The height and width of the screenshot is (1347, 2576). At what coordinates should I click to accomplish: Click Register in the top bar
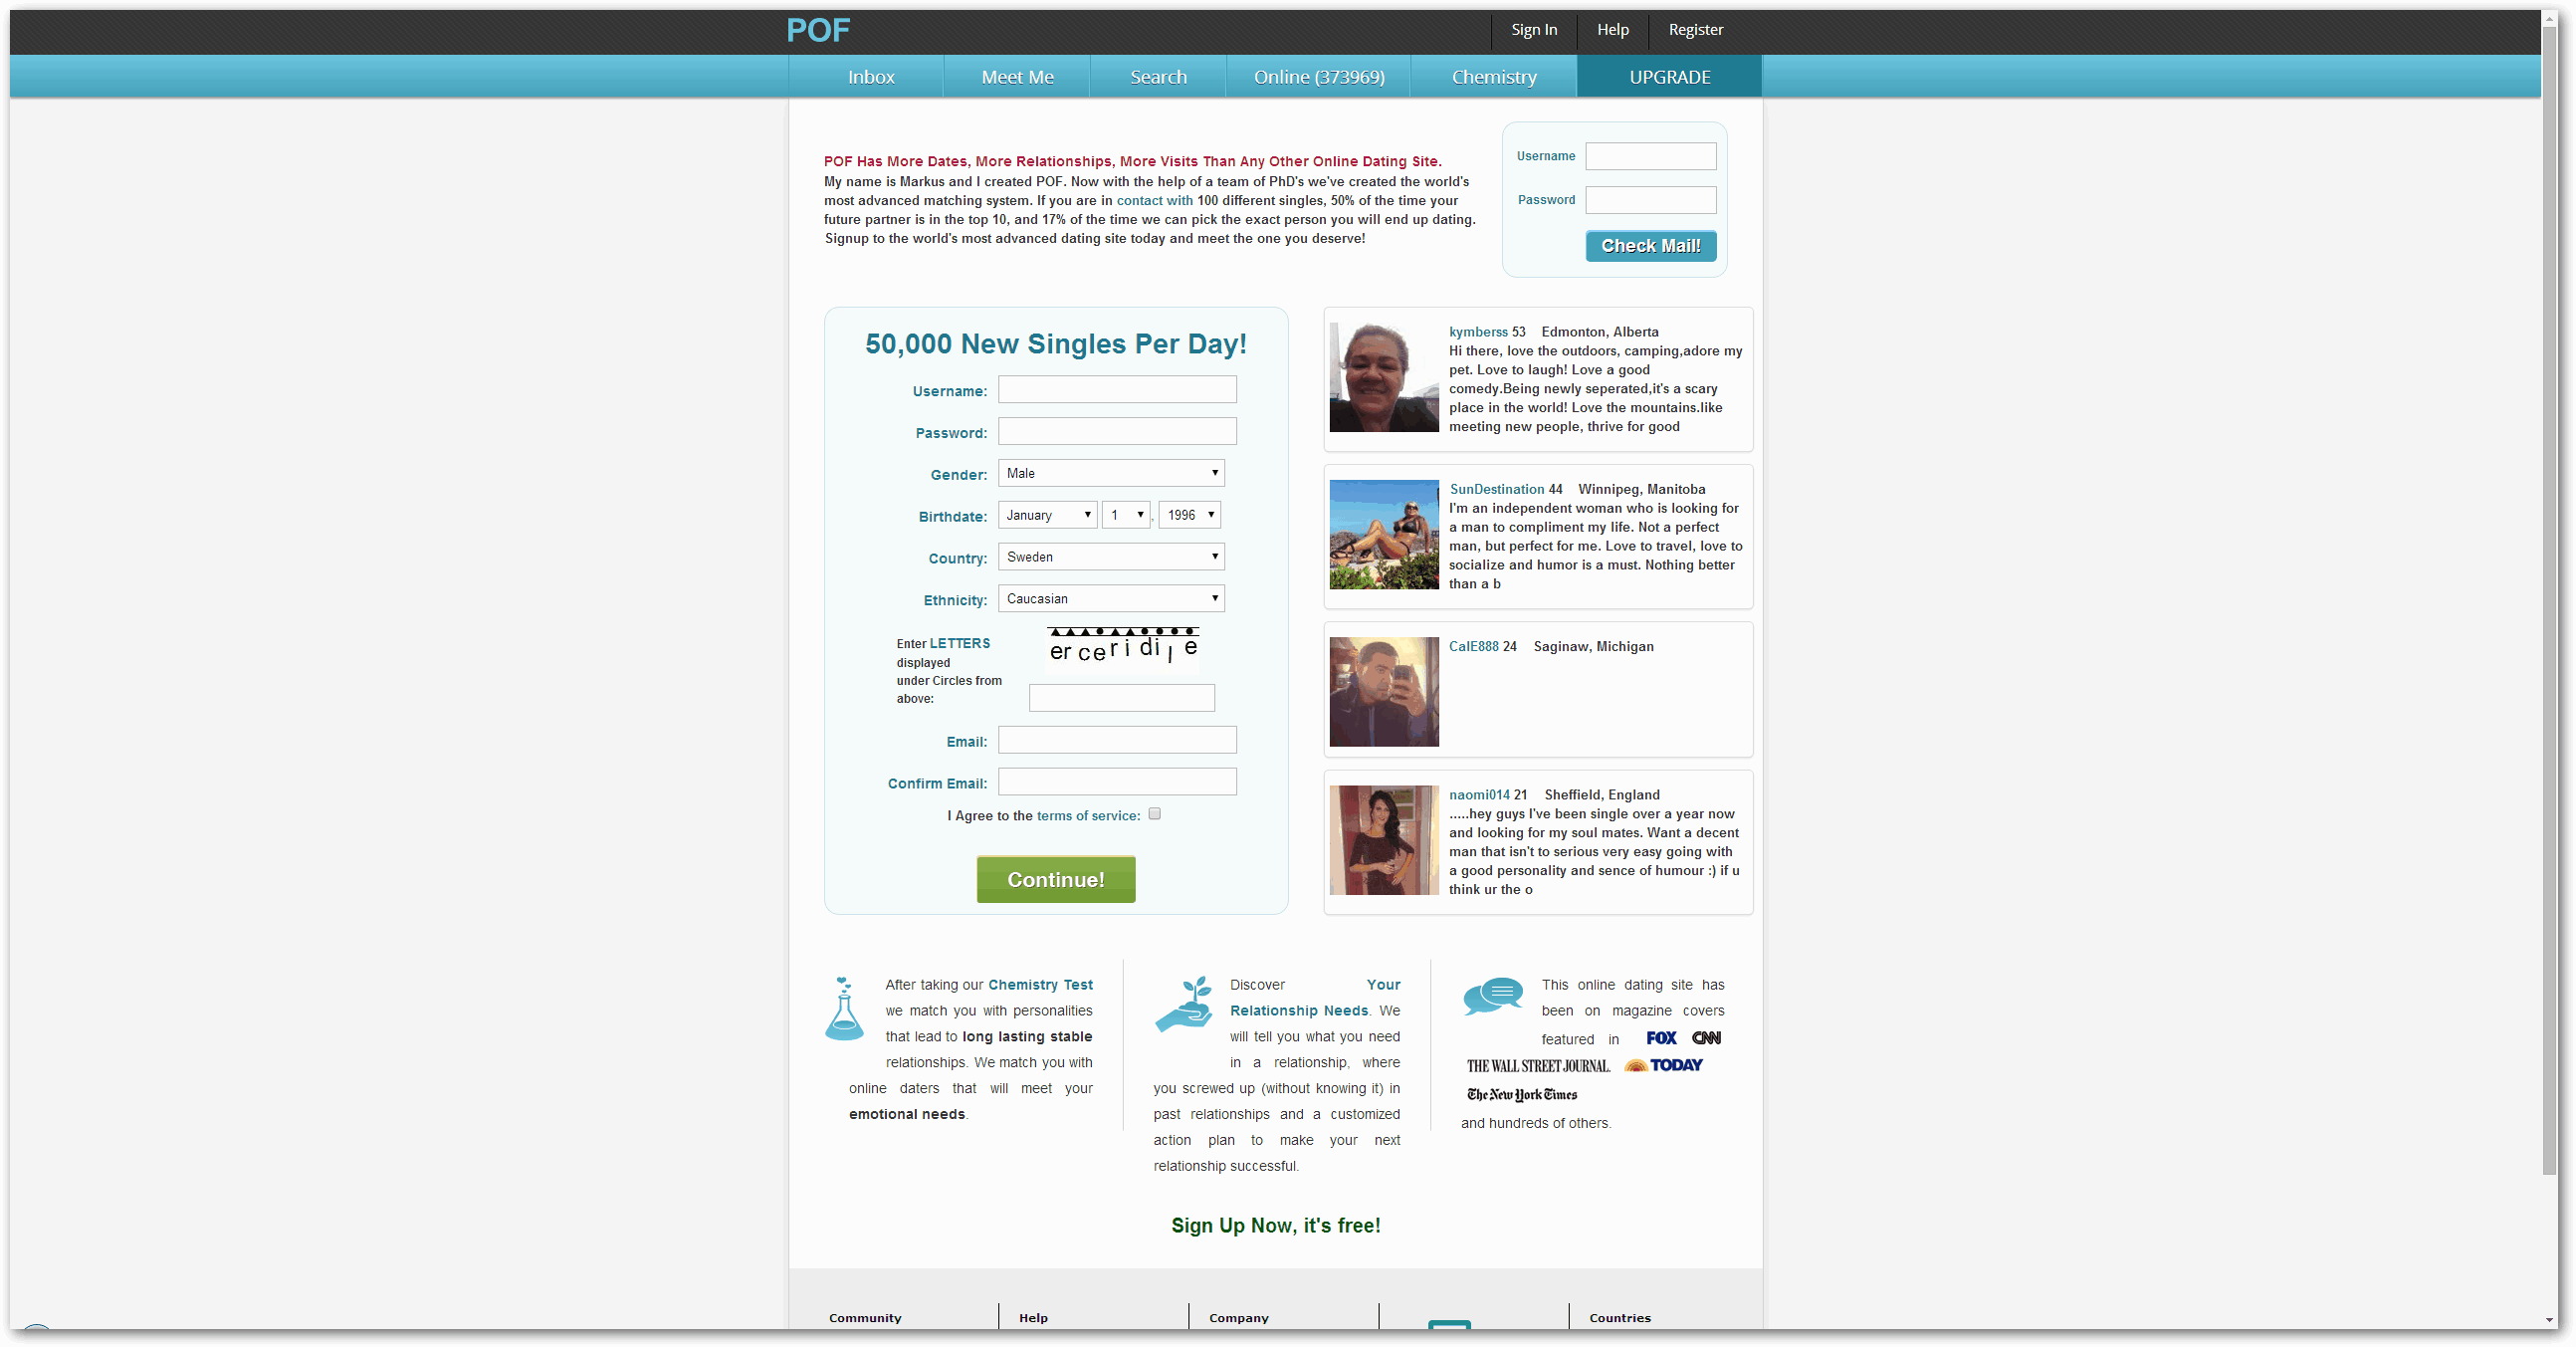point(1695,30)
